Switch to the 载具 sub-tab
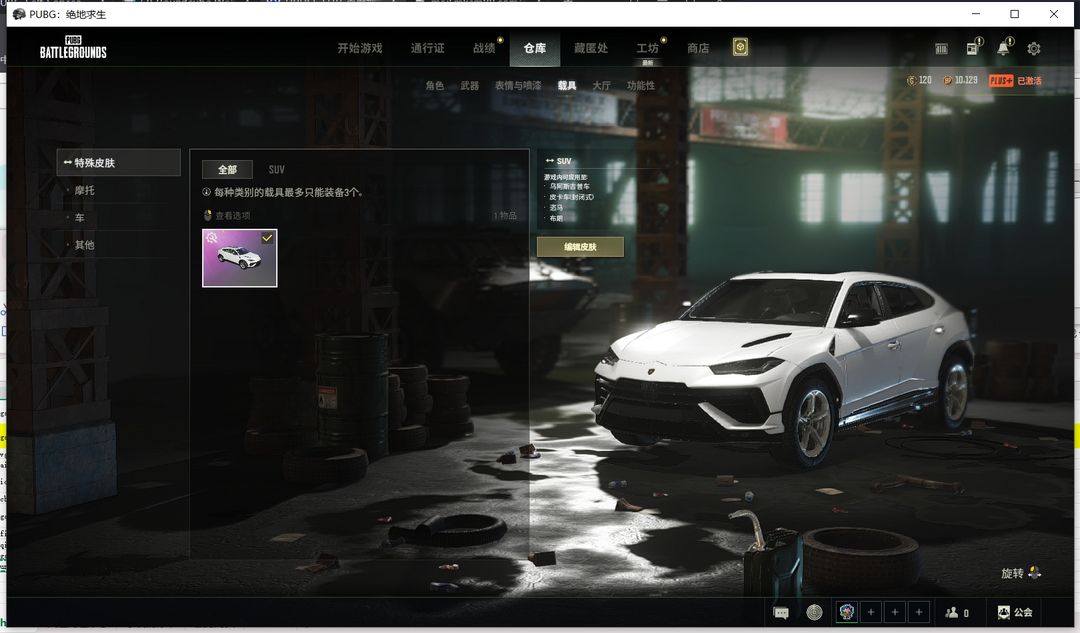This screenshot has height=633, width=1080. click(567, 85)
